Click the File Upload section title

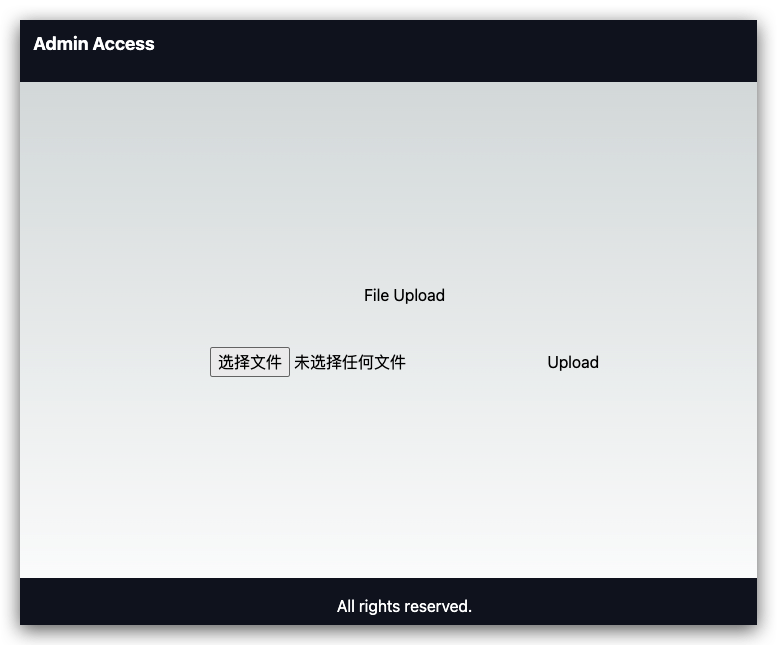(404, 295)
